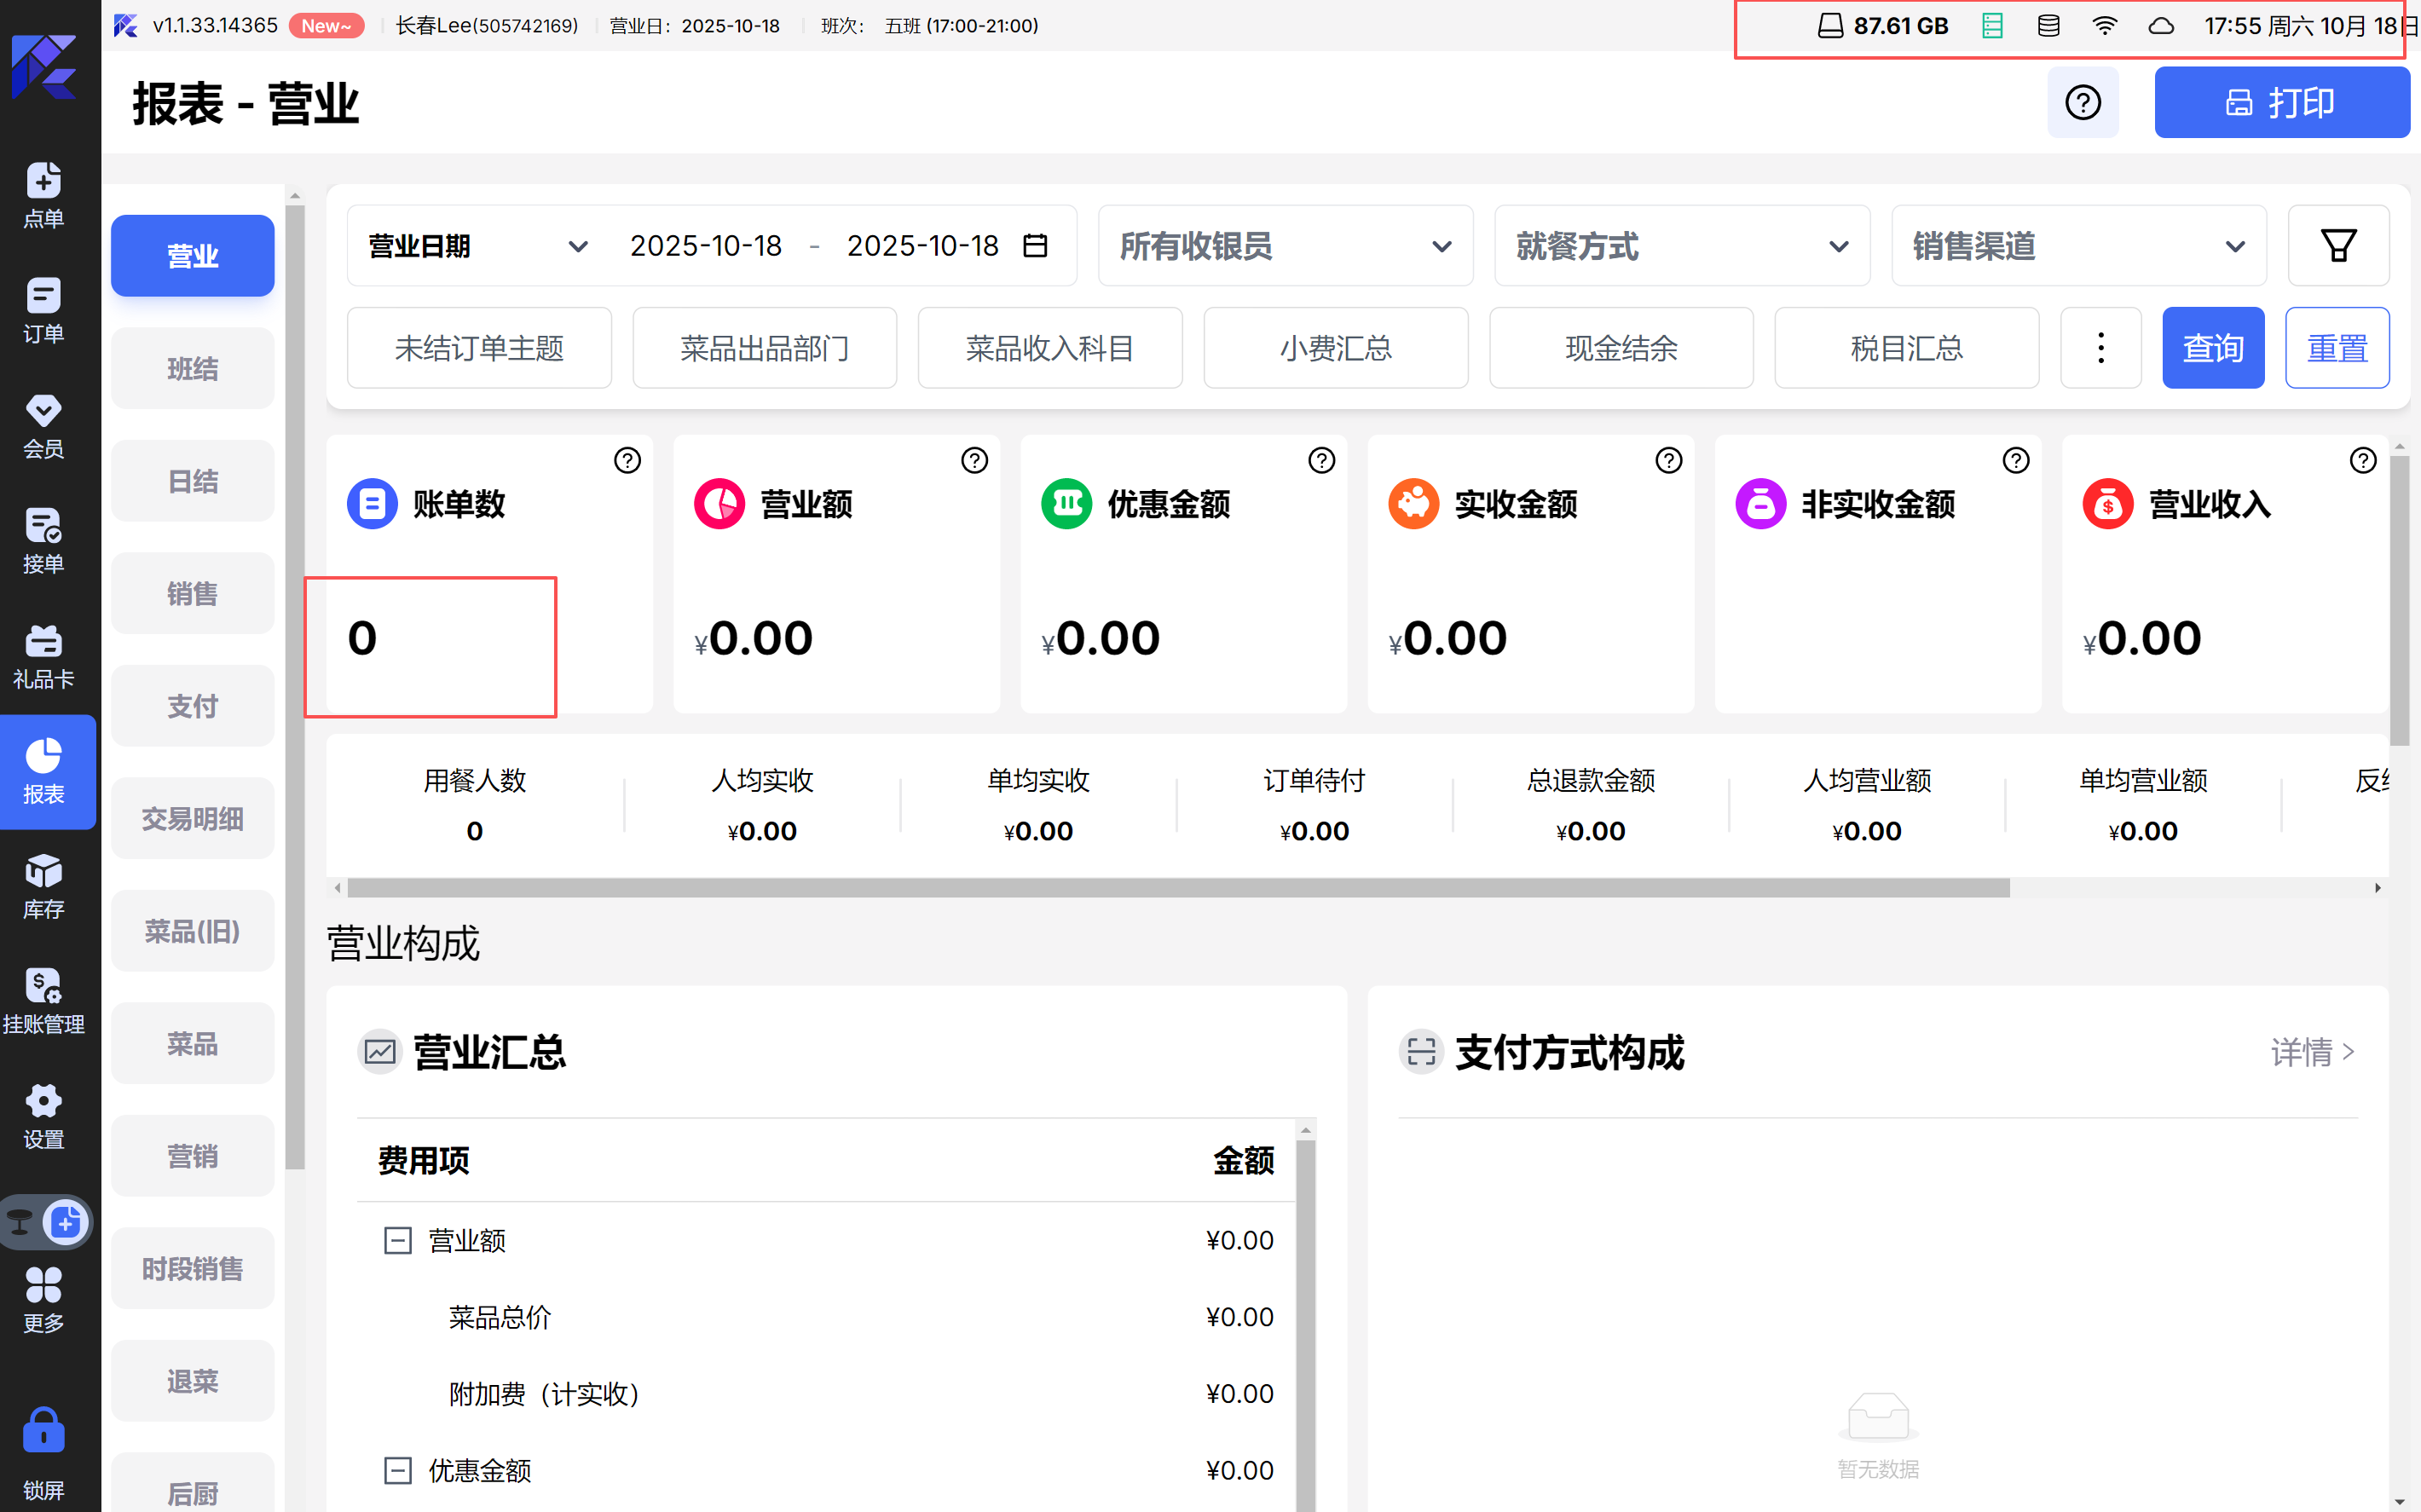Open the 就餐方式 dining mode dropdown
This screenshot has height=1512, width=2421.
point(1681,246)
